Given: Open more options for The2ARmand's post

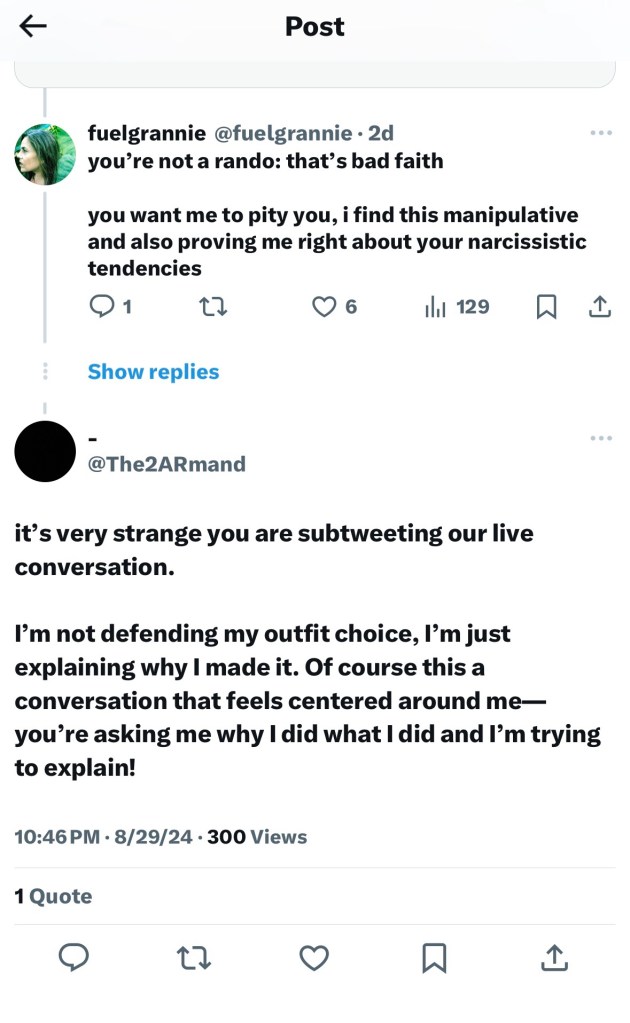Looking at the screenshot, I should tap(600, 438).
